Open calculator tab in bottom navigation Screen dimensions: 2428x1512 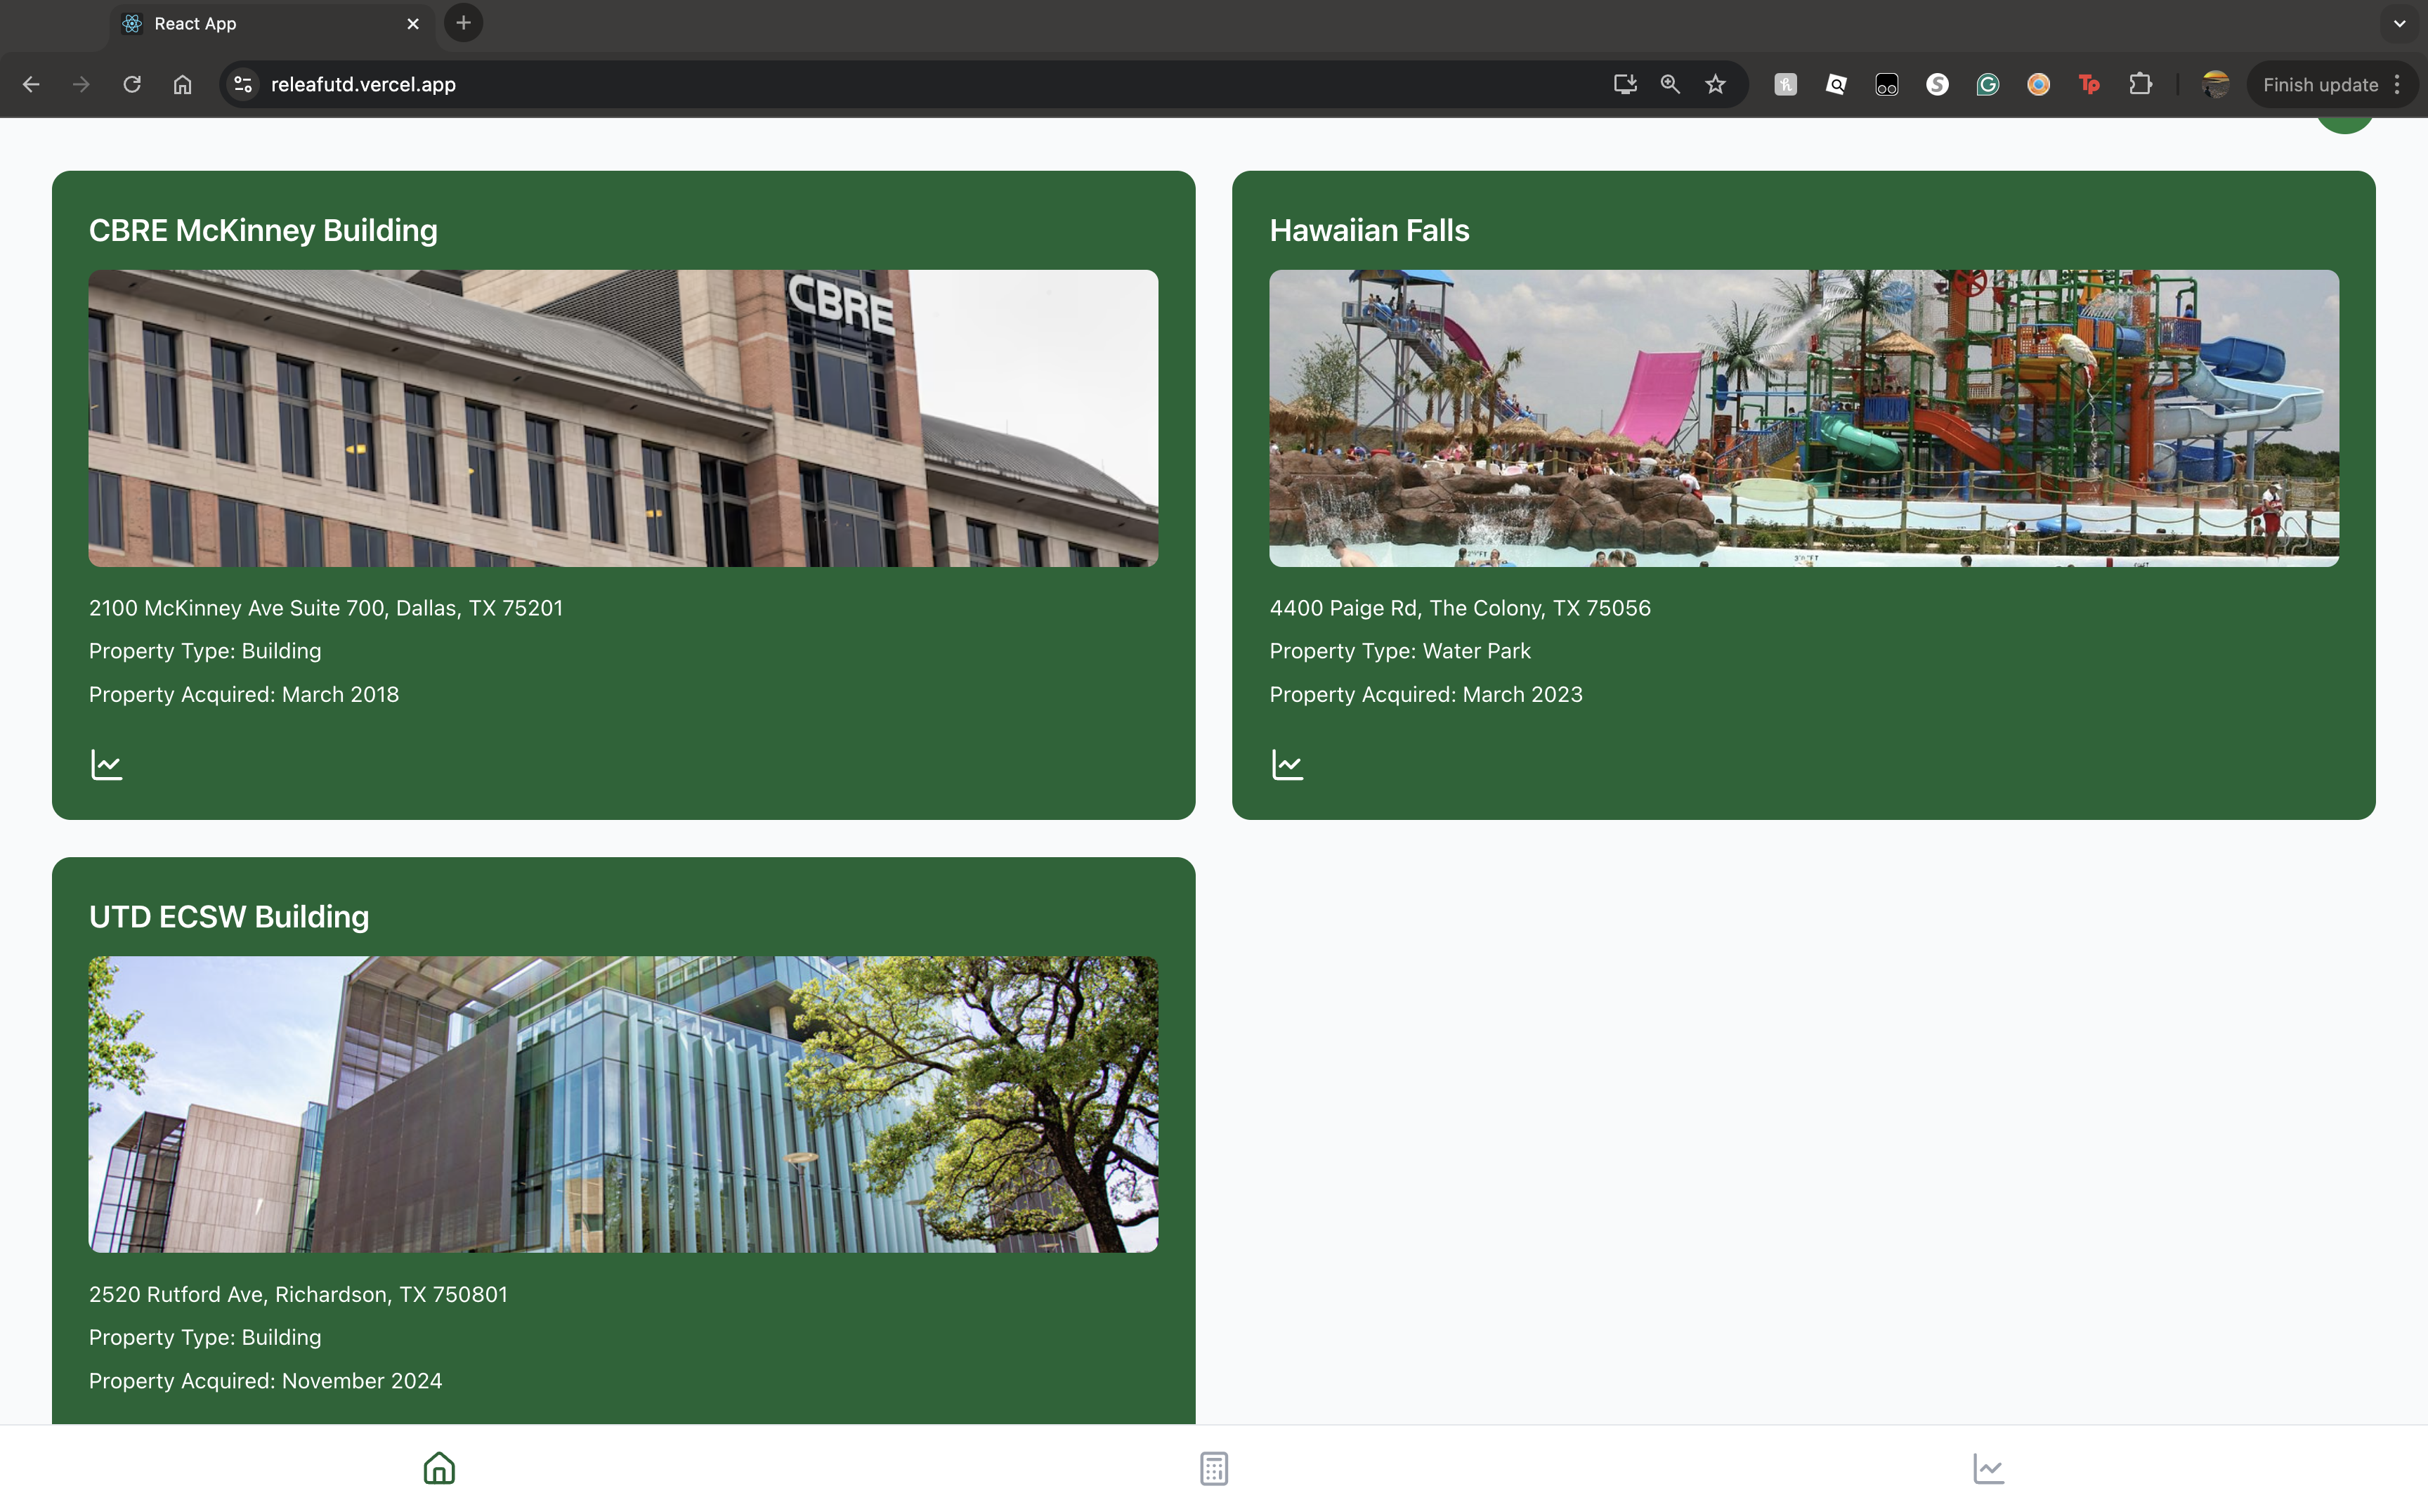1213,1468
